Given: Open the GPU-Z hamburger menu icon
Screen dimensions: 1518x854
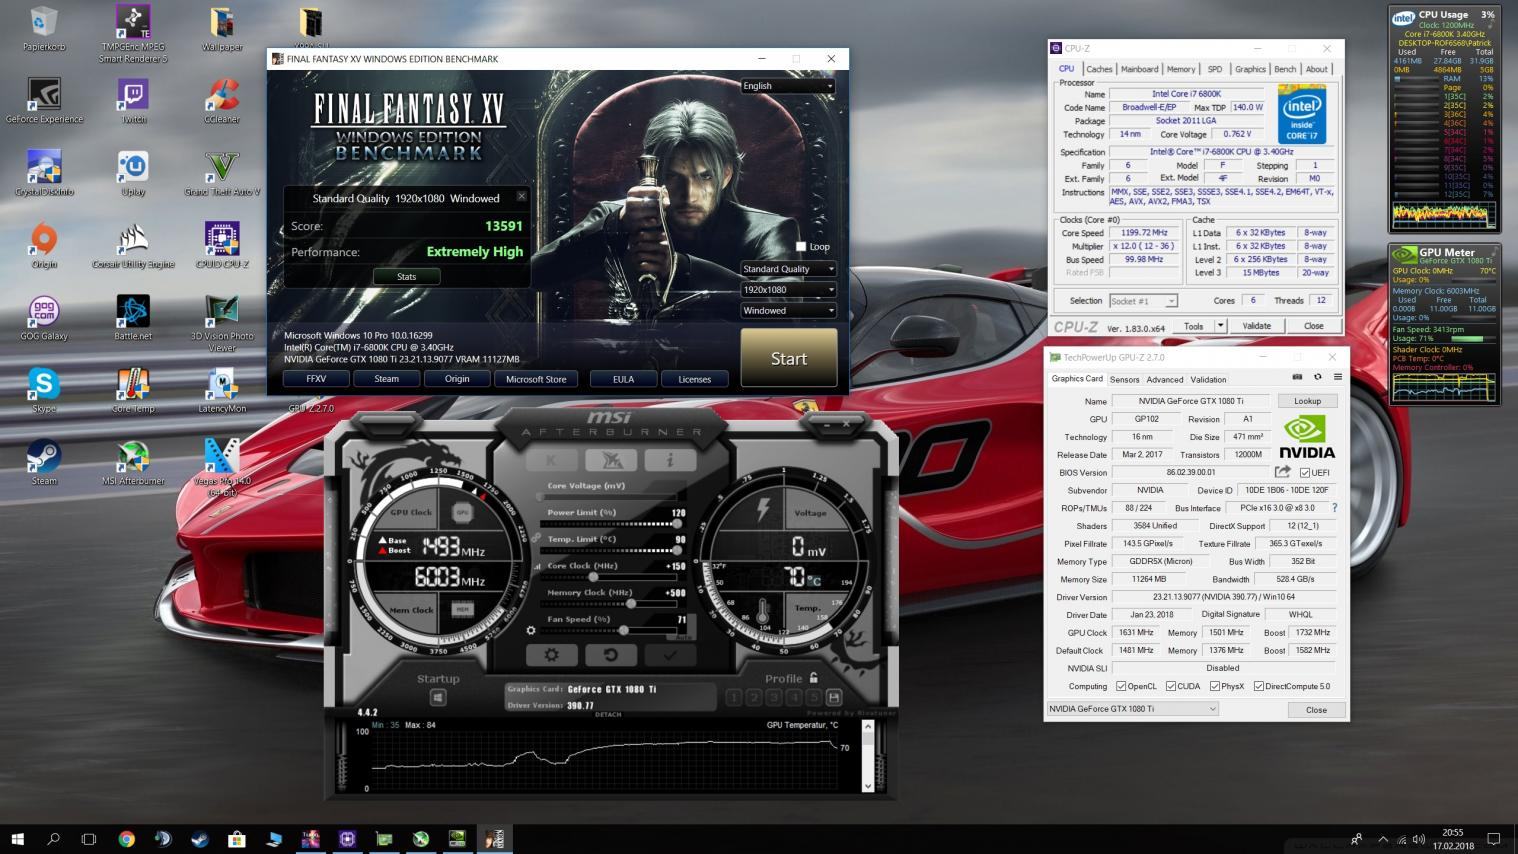Looking at the screenshot, I should 1337,377.
